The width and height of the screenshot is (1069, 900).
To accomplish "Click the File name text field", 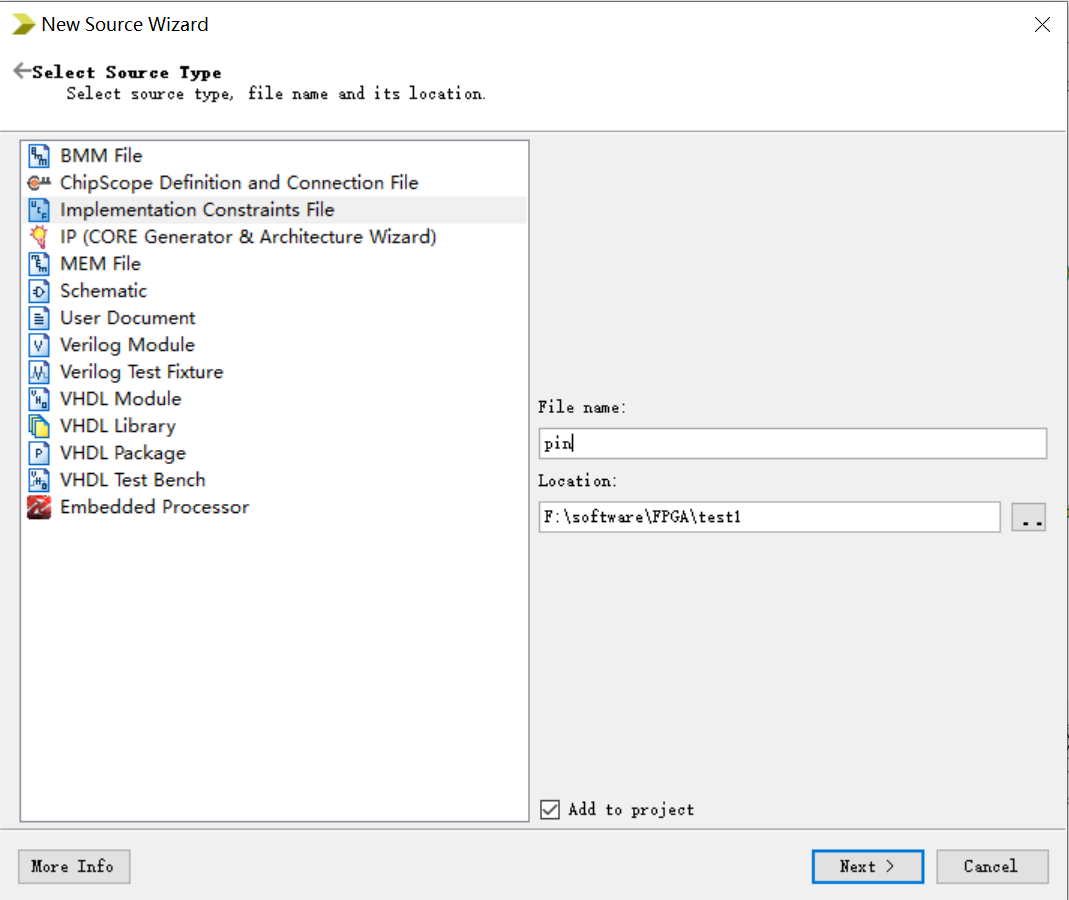I will point(792,443).
